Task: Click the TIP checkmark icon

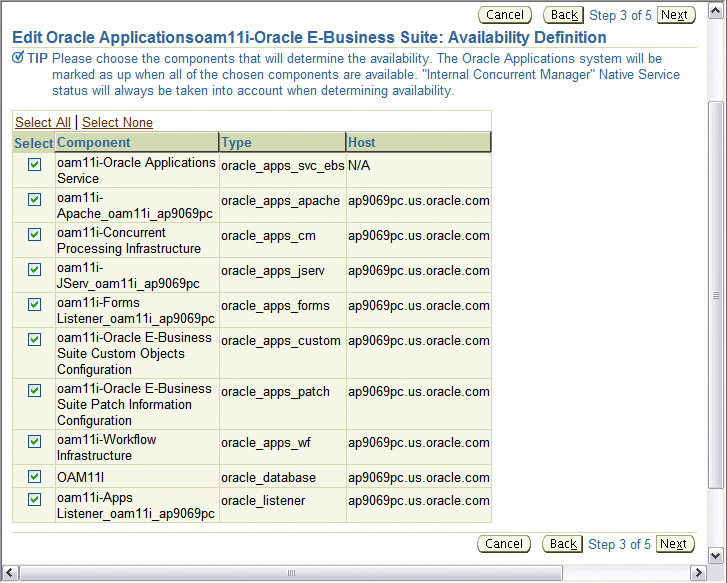Action: click(18, 58)
